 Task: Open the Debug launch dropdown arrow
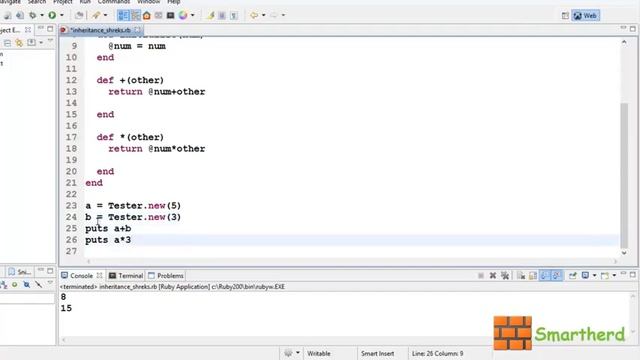(x=42, y=16)
